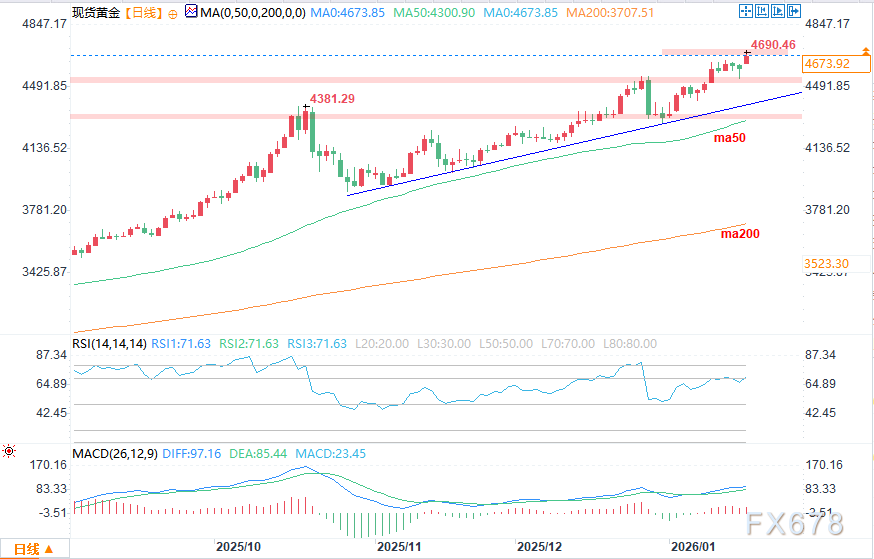Click the 【日线】 timeframe label in title
The width and height of the screenshot is (874, 559).
(140, 13)
